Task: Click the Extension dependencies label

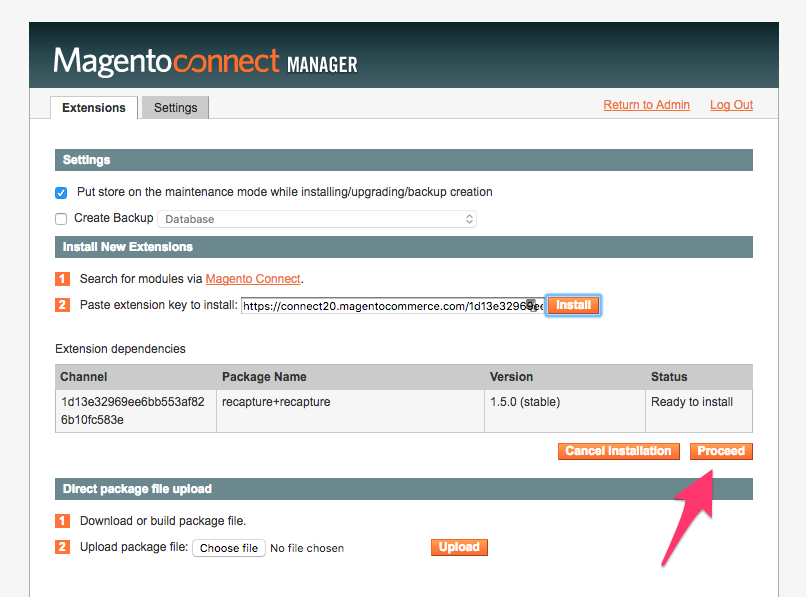Action: tap(120, 349)
